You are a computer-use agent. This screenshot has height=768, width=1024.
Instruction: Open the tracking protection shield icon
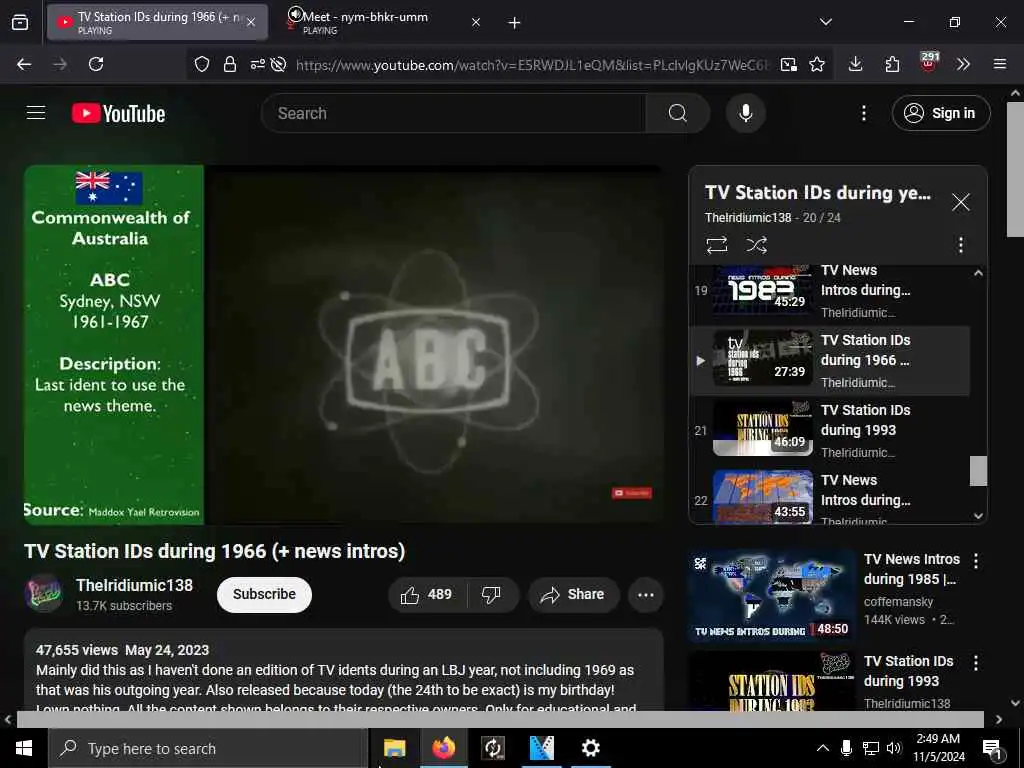pos(202,64)
